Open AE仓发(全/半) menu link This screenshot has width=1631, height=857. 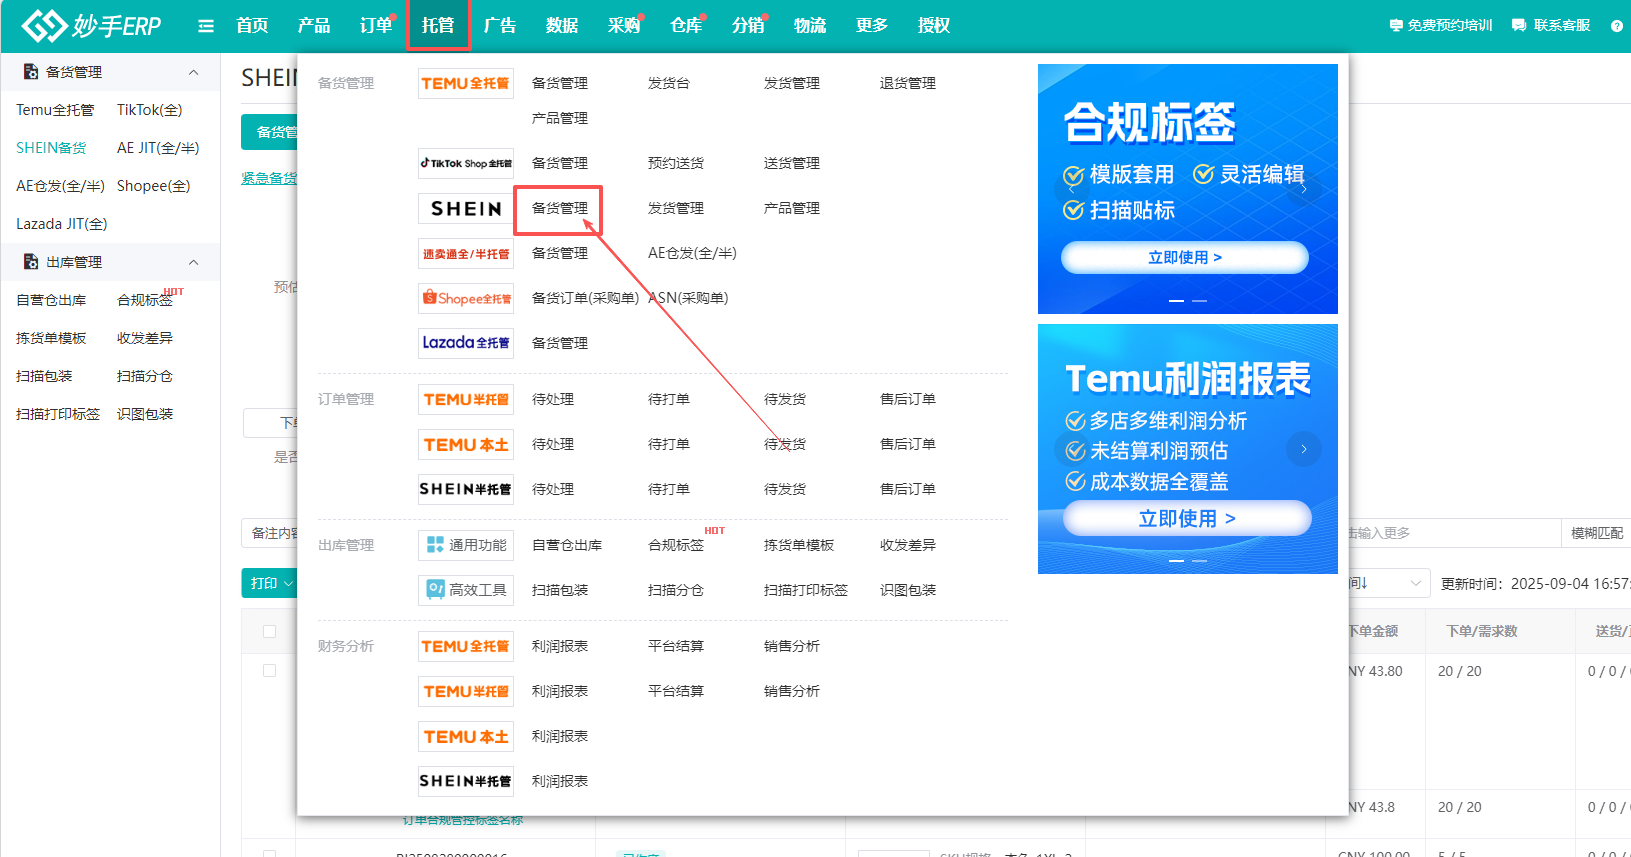coord(692,253)
